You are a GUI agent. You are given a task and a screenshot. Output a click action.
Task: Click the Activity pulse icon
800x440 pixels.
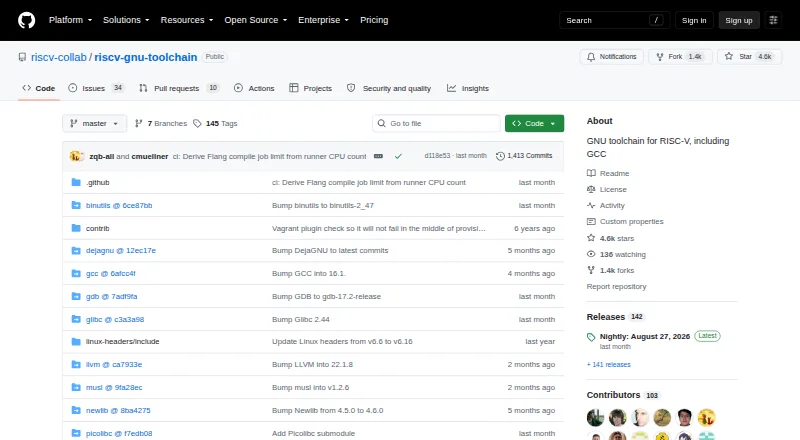pos(591,205)
